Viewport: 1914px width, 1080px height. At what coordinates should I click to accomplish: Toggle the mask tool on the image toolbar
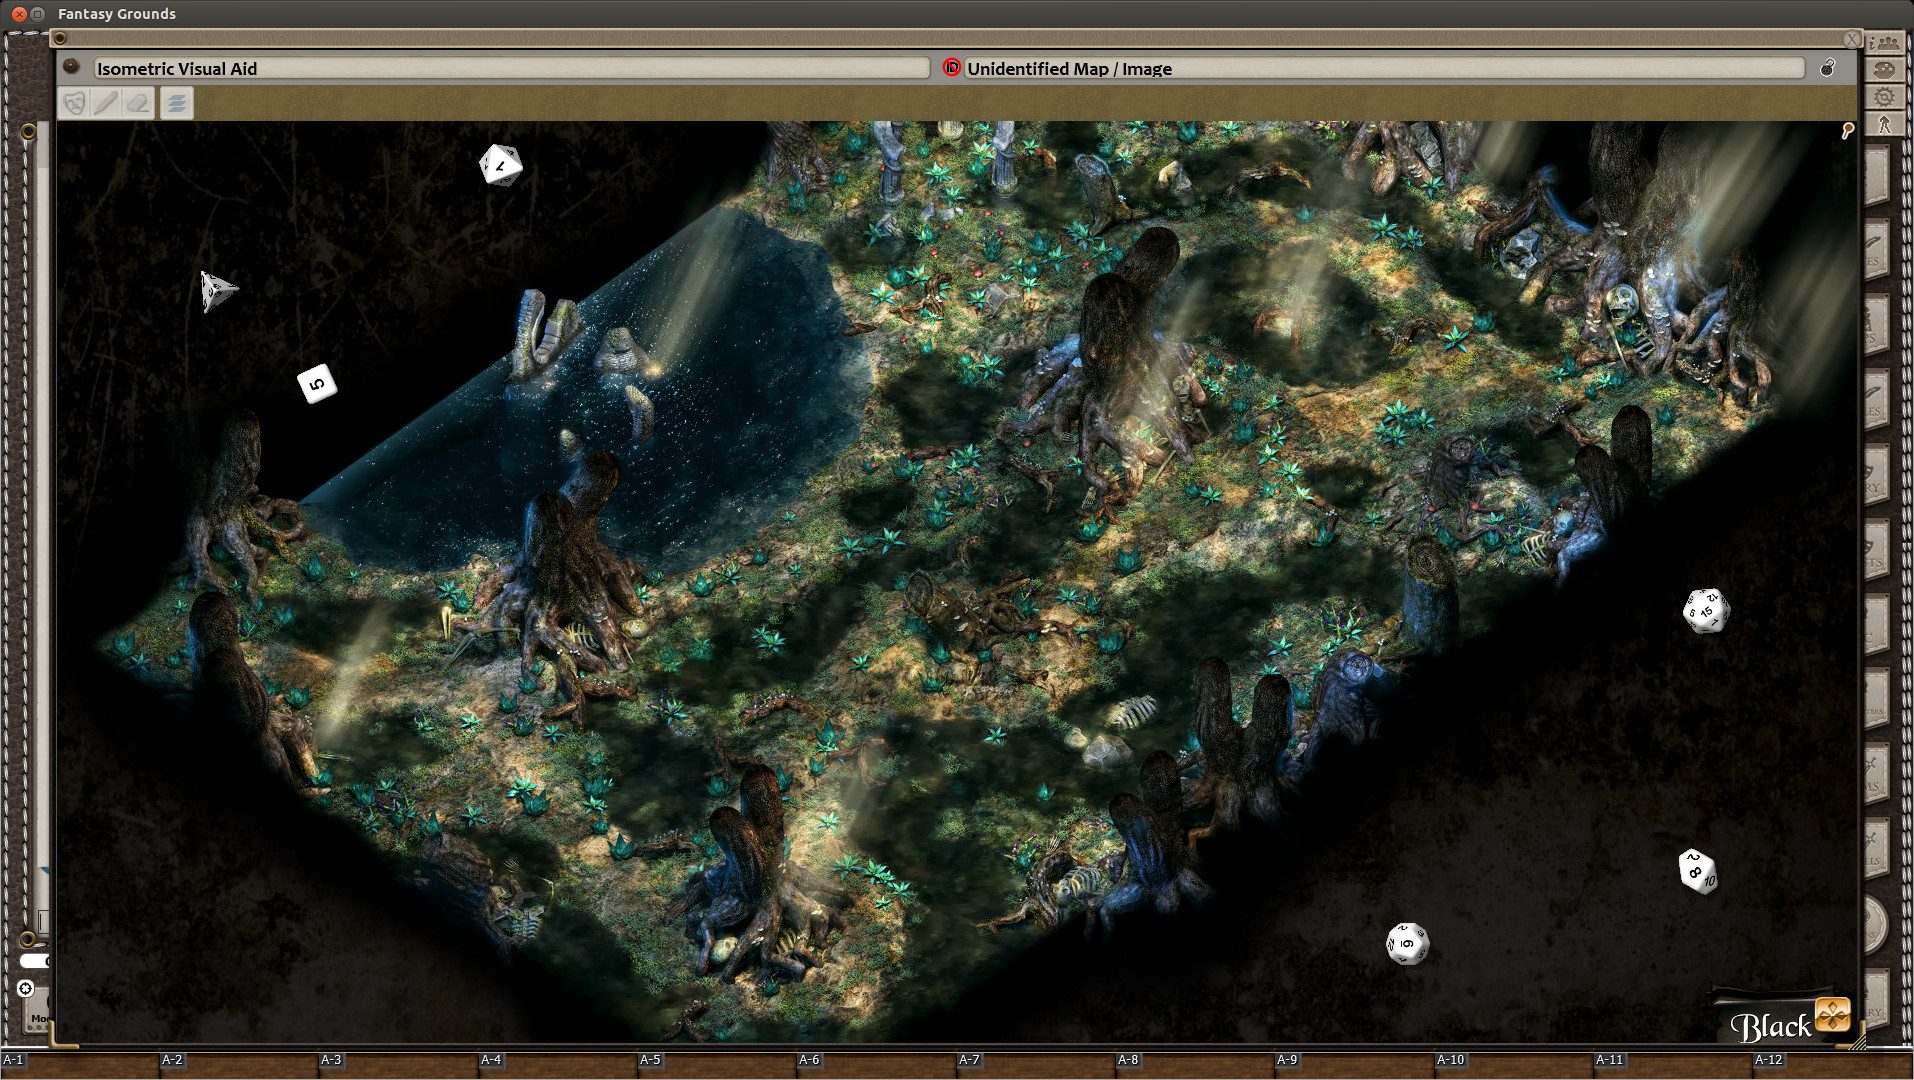point(75,103)
